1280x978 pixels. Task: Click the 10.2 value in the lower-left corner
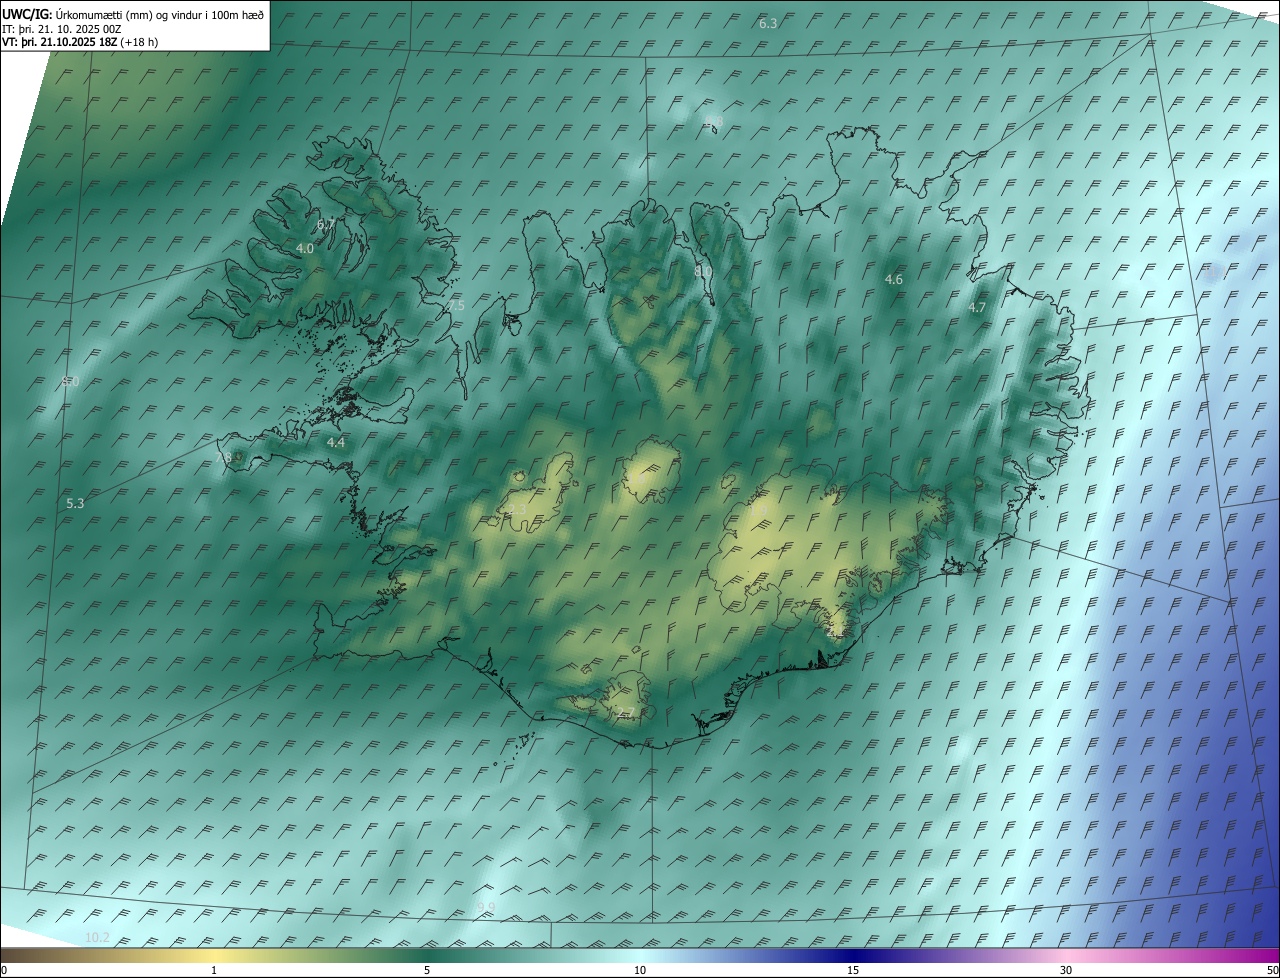(97, 937)
